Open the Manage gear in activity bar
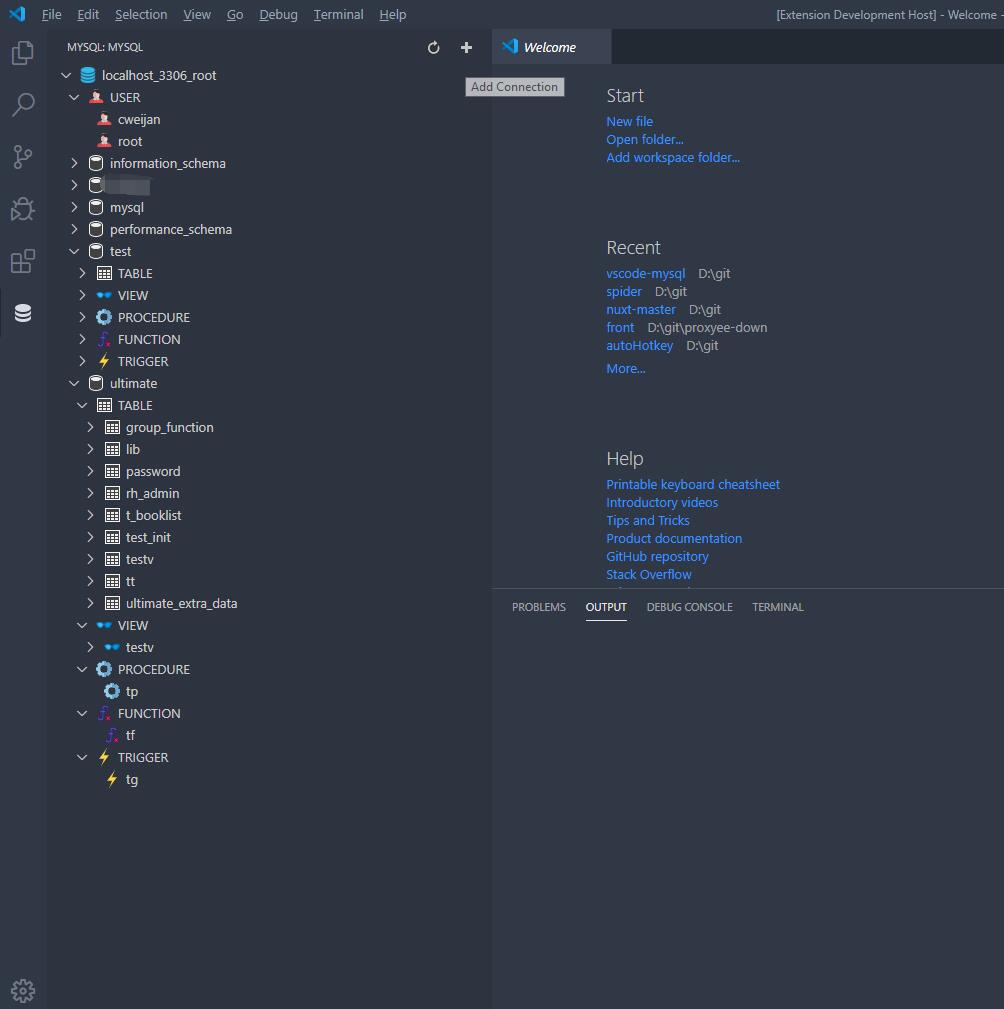The height and width of the screenshot is (1009, 1004). 23,991
